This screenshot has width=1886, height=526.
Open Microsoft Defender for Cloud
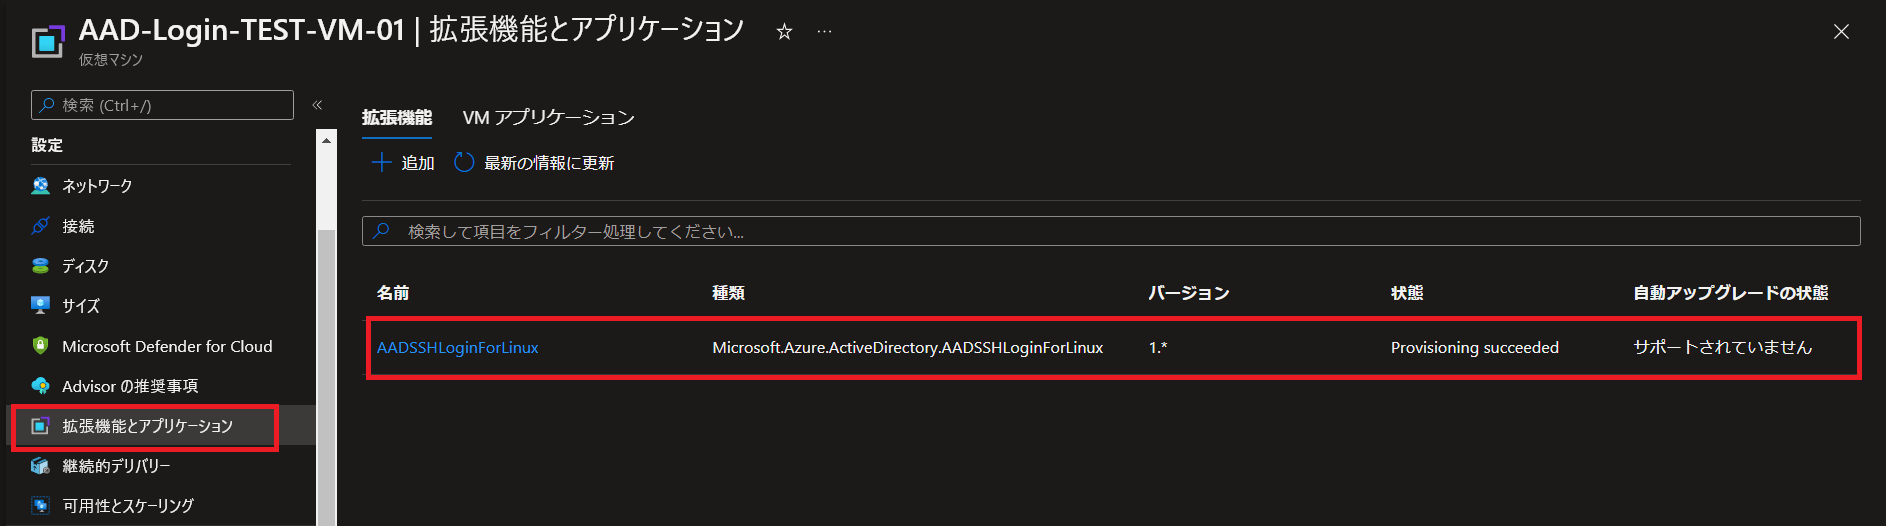coord(167,346)
